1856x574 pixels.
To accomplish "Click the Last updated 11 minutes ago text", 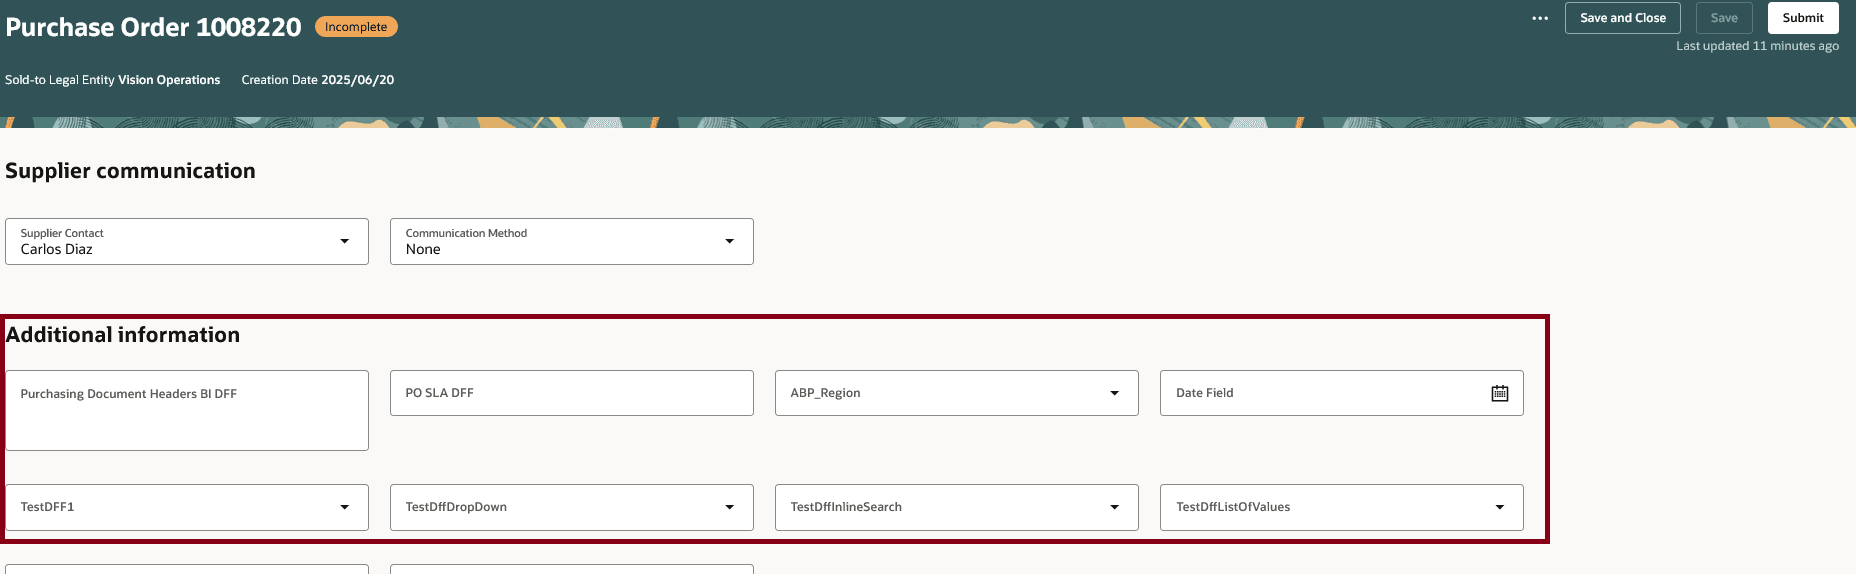I will tap(1757, 46).
